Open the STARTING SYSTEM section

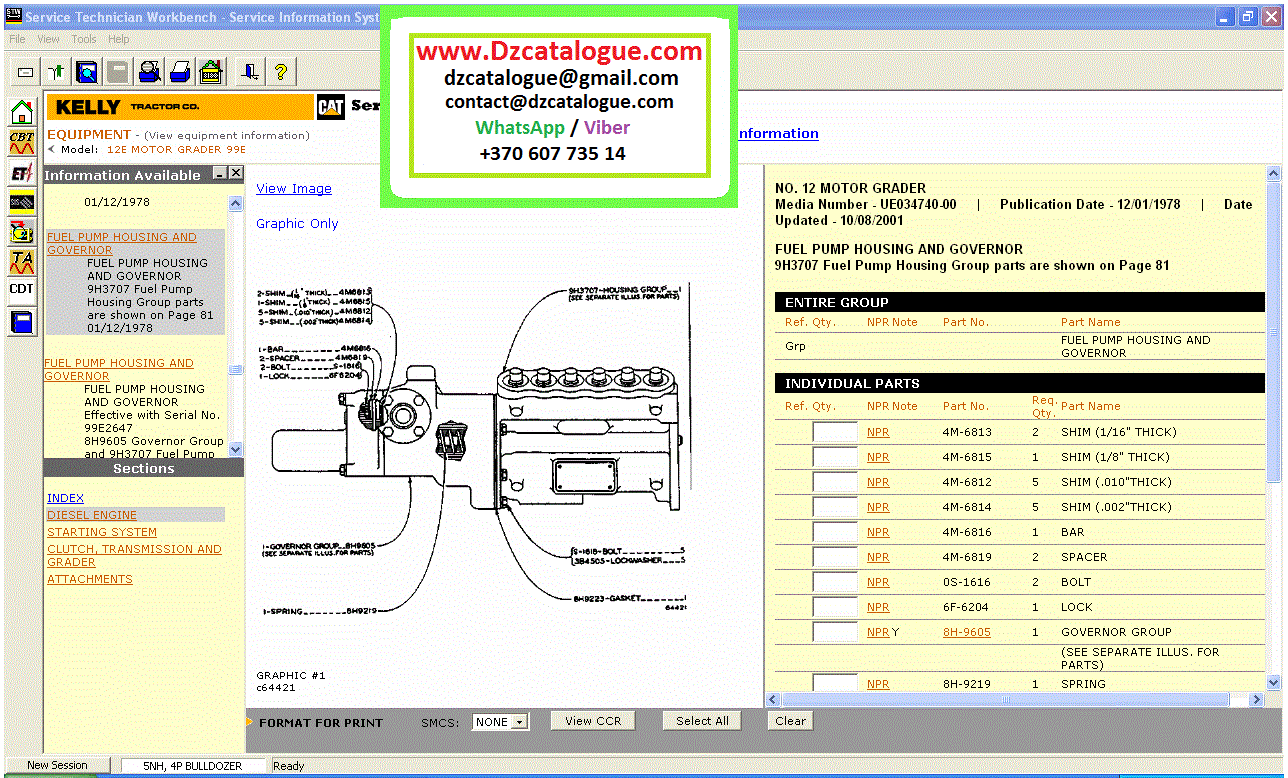[x=102, y=532]
